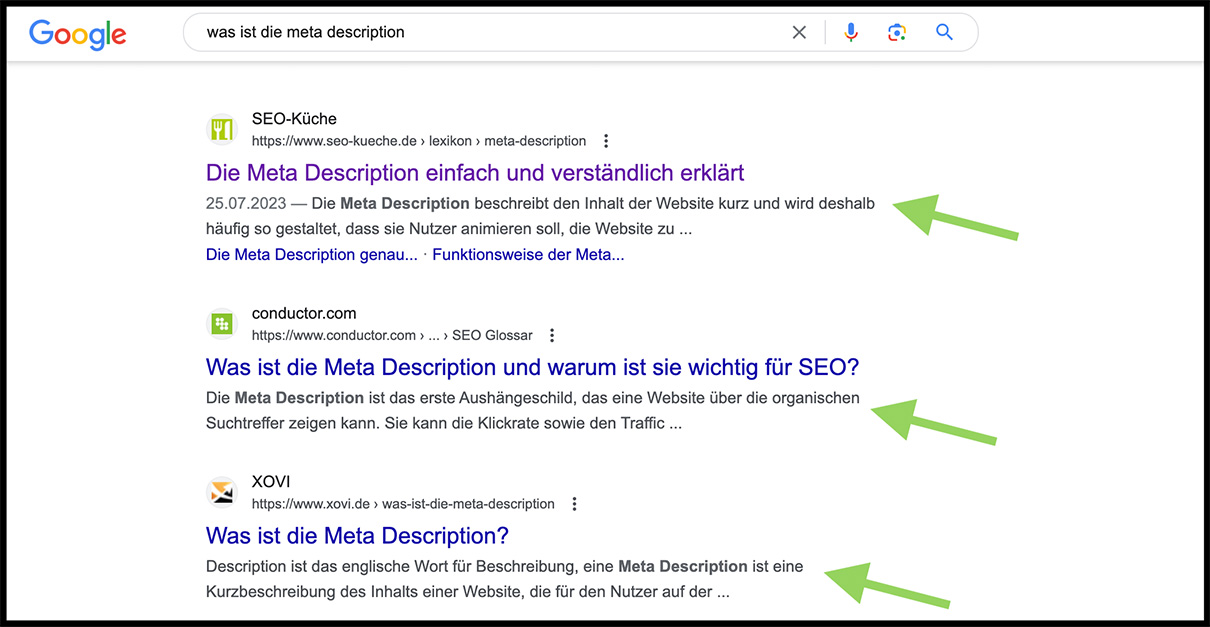Open 'Was ist die Meta Description und warum' result

(x=532, y=366)
